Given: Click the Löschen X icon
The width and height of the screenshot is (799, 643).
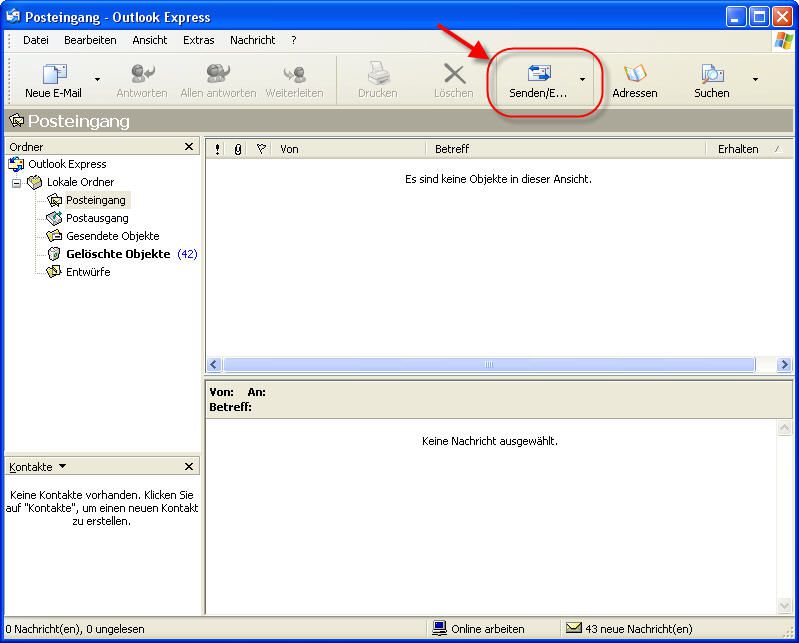Looking at the screenshot, I should [455, 74].
